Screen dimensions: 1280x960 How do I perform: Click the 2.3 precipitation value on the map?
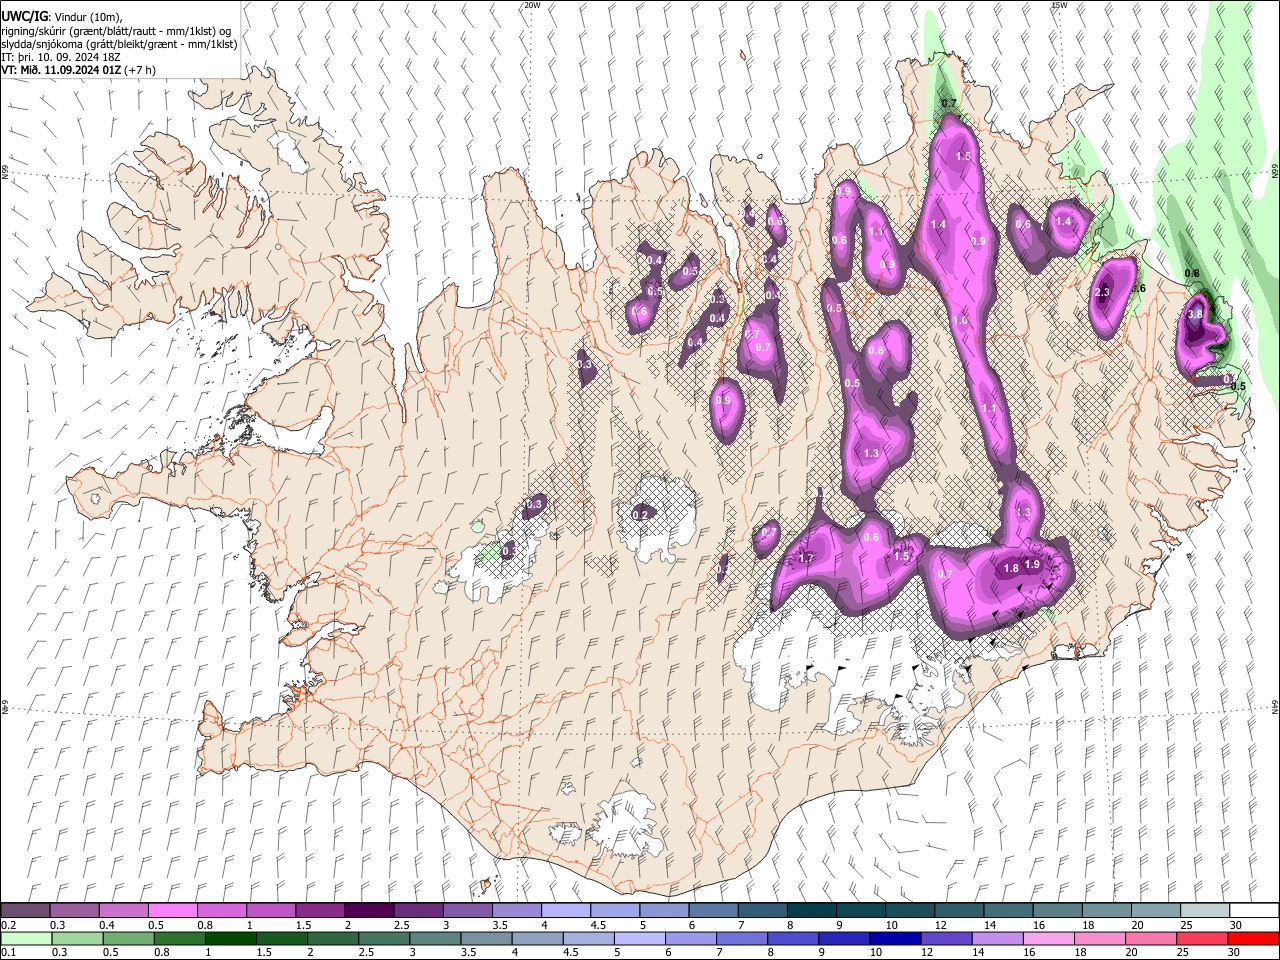point(1103,292)
